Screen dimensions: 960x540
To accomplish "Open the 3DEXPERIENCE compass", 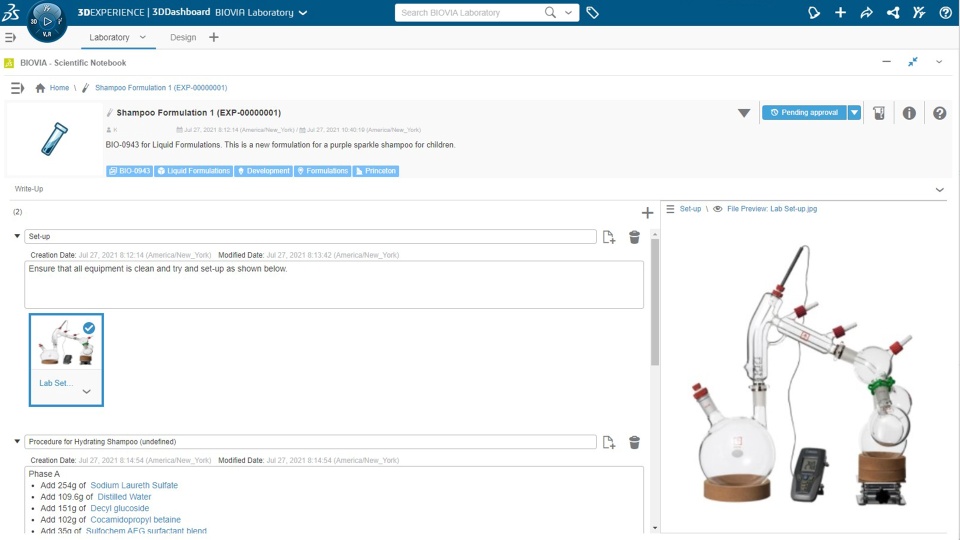I will click(47, 21).
